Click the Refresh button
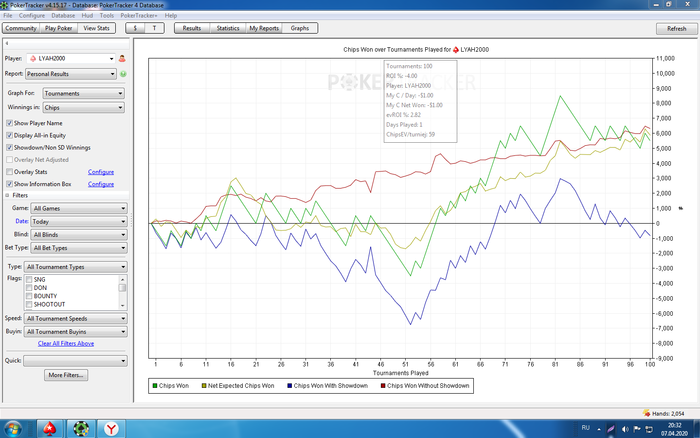This screenshot has height=438, width=700. (x=676, y=29)
